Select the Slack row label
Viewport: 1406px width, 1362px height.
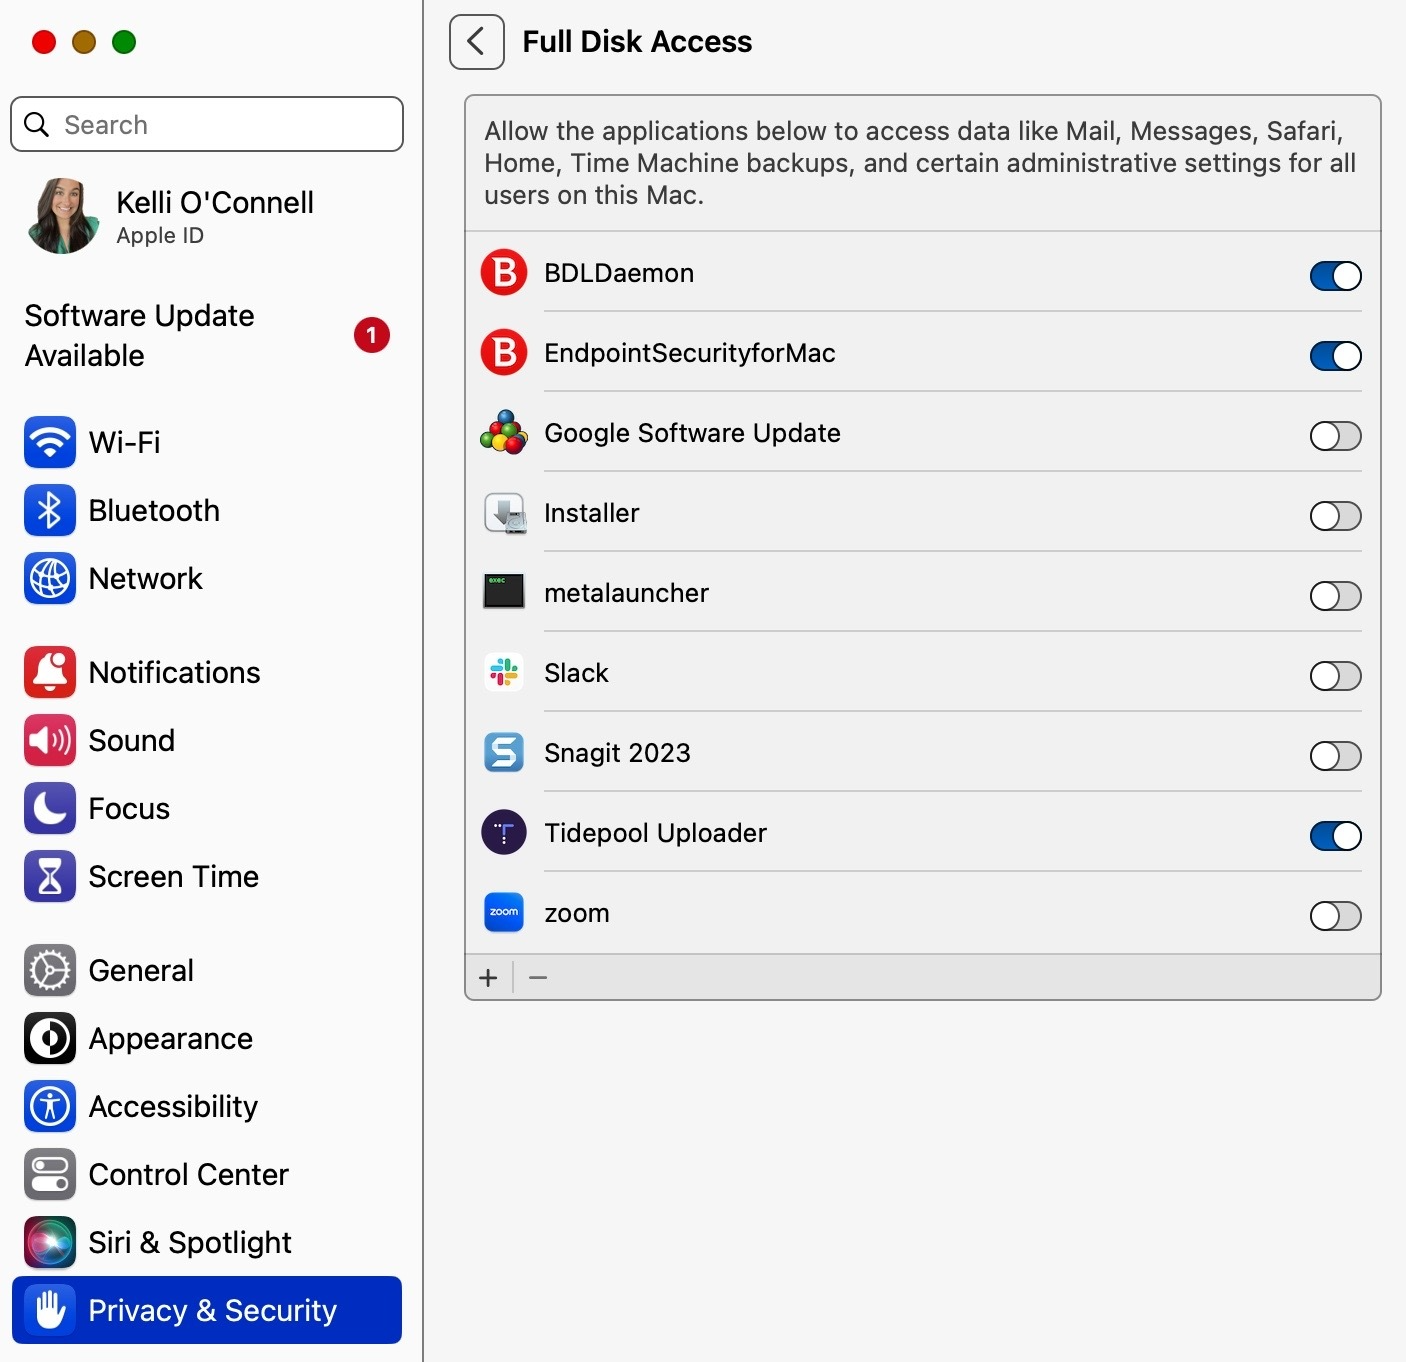(576, 673)
